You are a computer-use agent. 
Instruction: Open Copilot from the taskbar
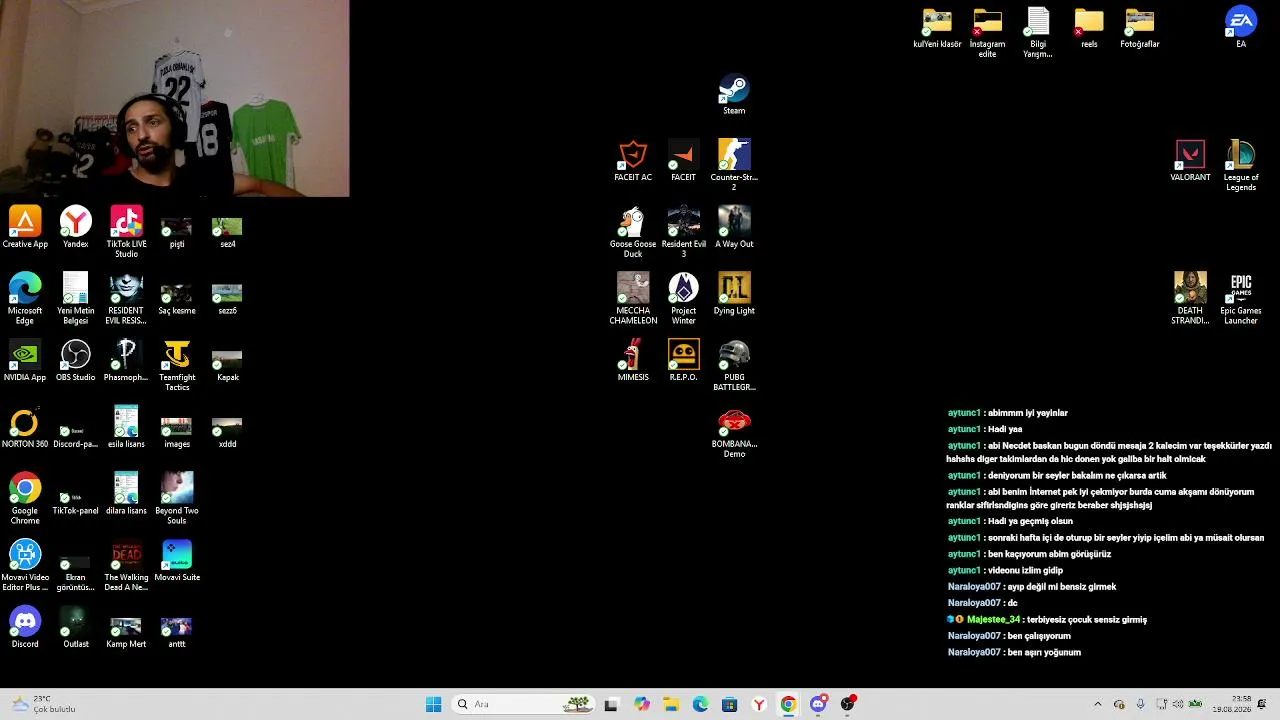click(x=642, y=704)
